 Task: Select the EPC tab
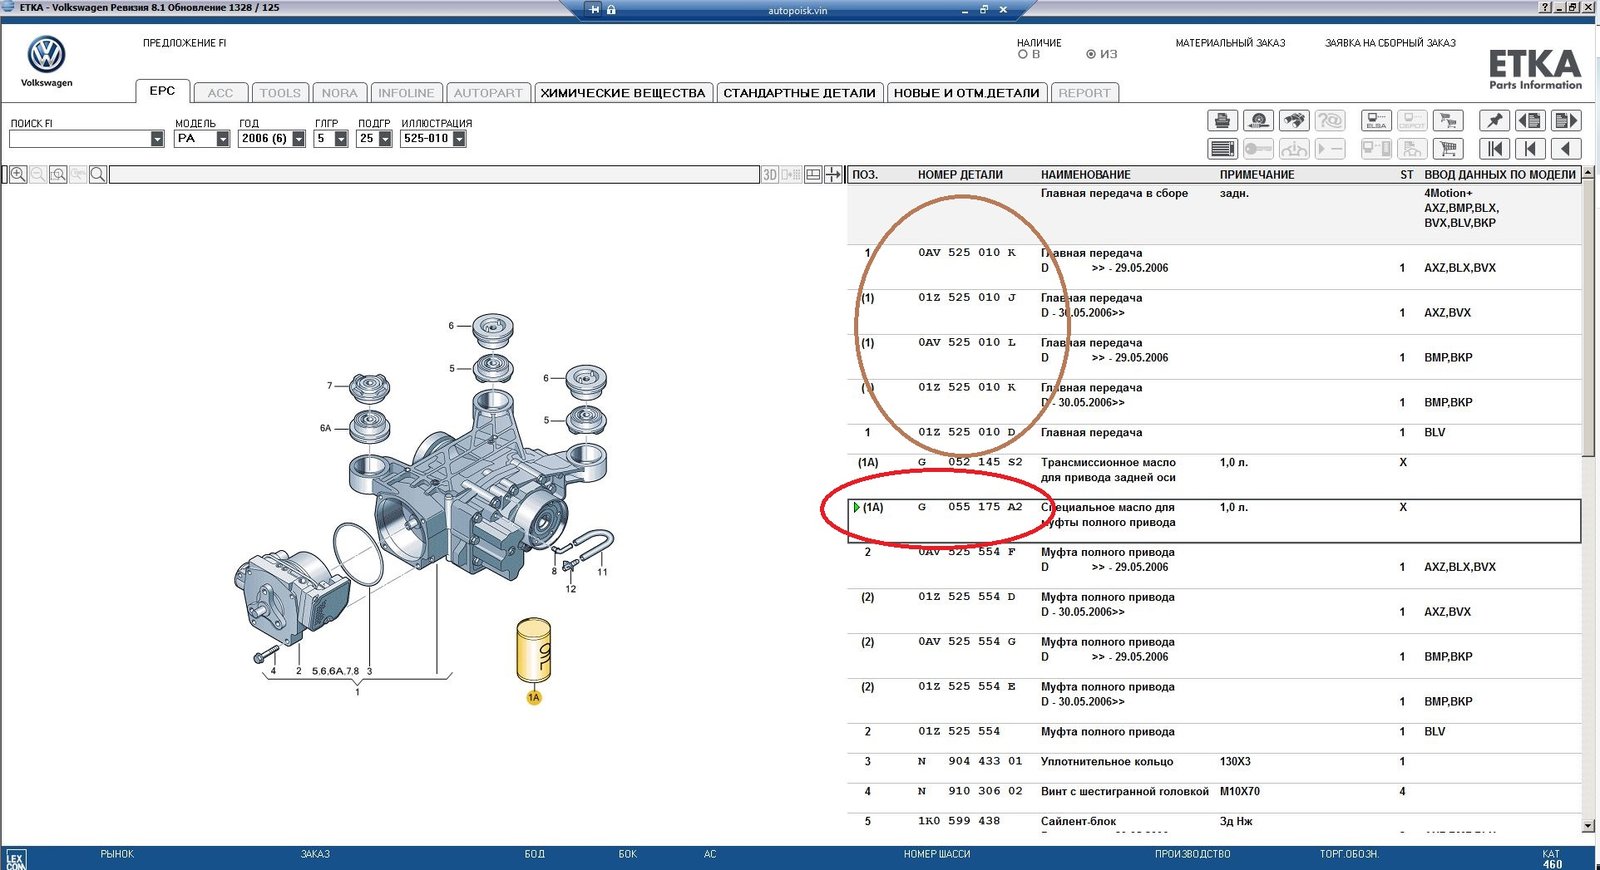162,91
